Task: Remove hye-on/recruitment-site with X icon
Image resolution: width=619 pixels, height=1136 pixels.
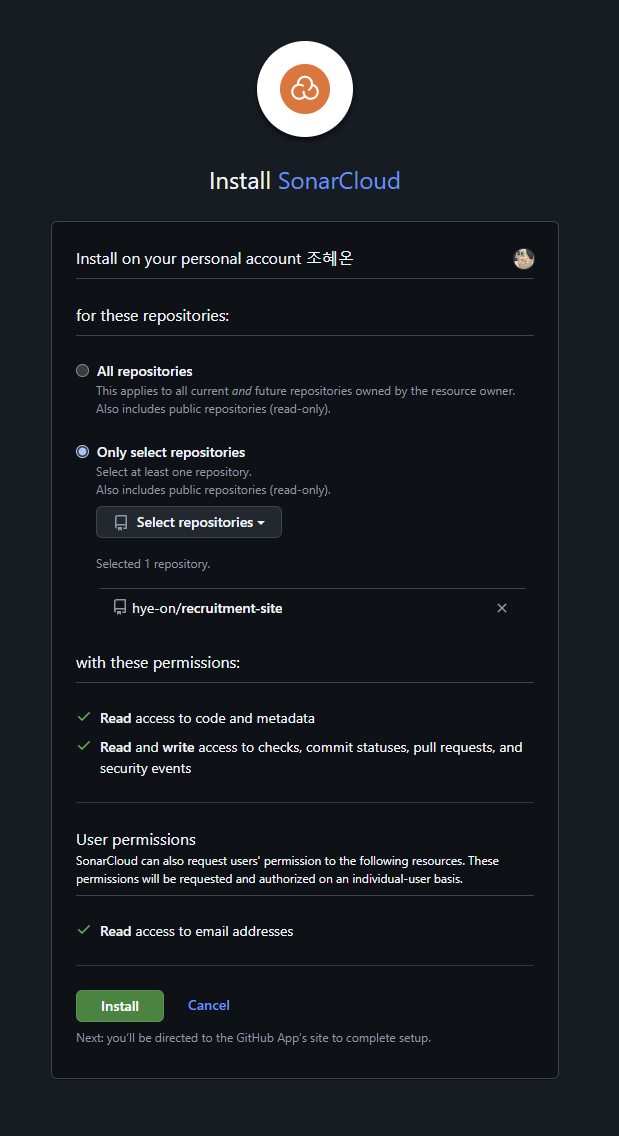Action: pos(502,608)
